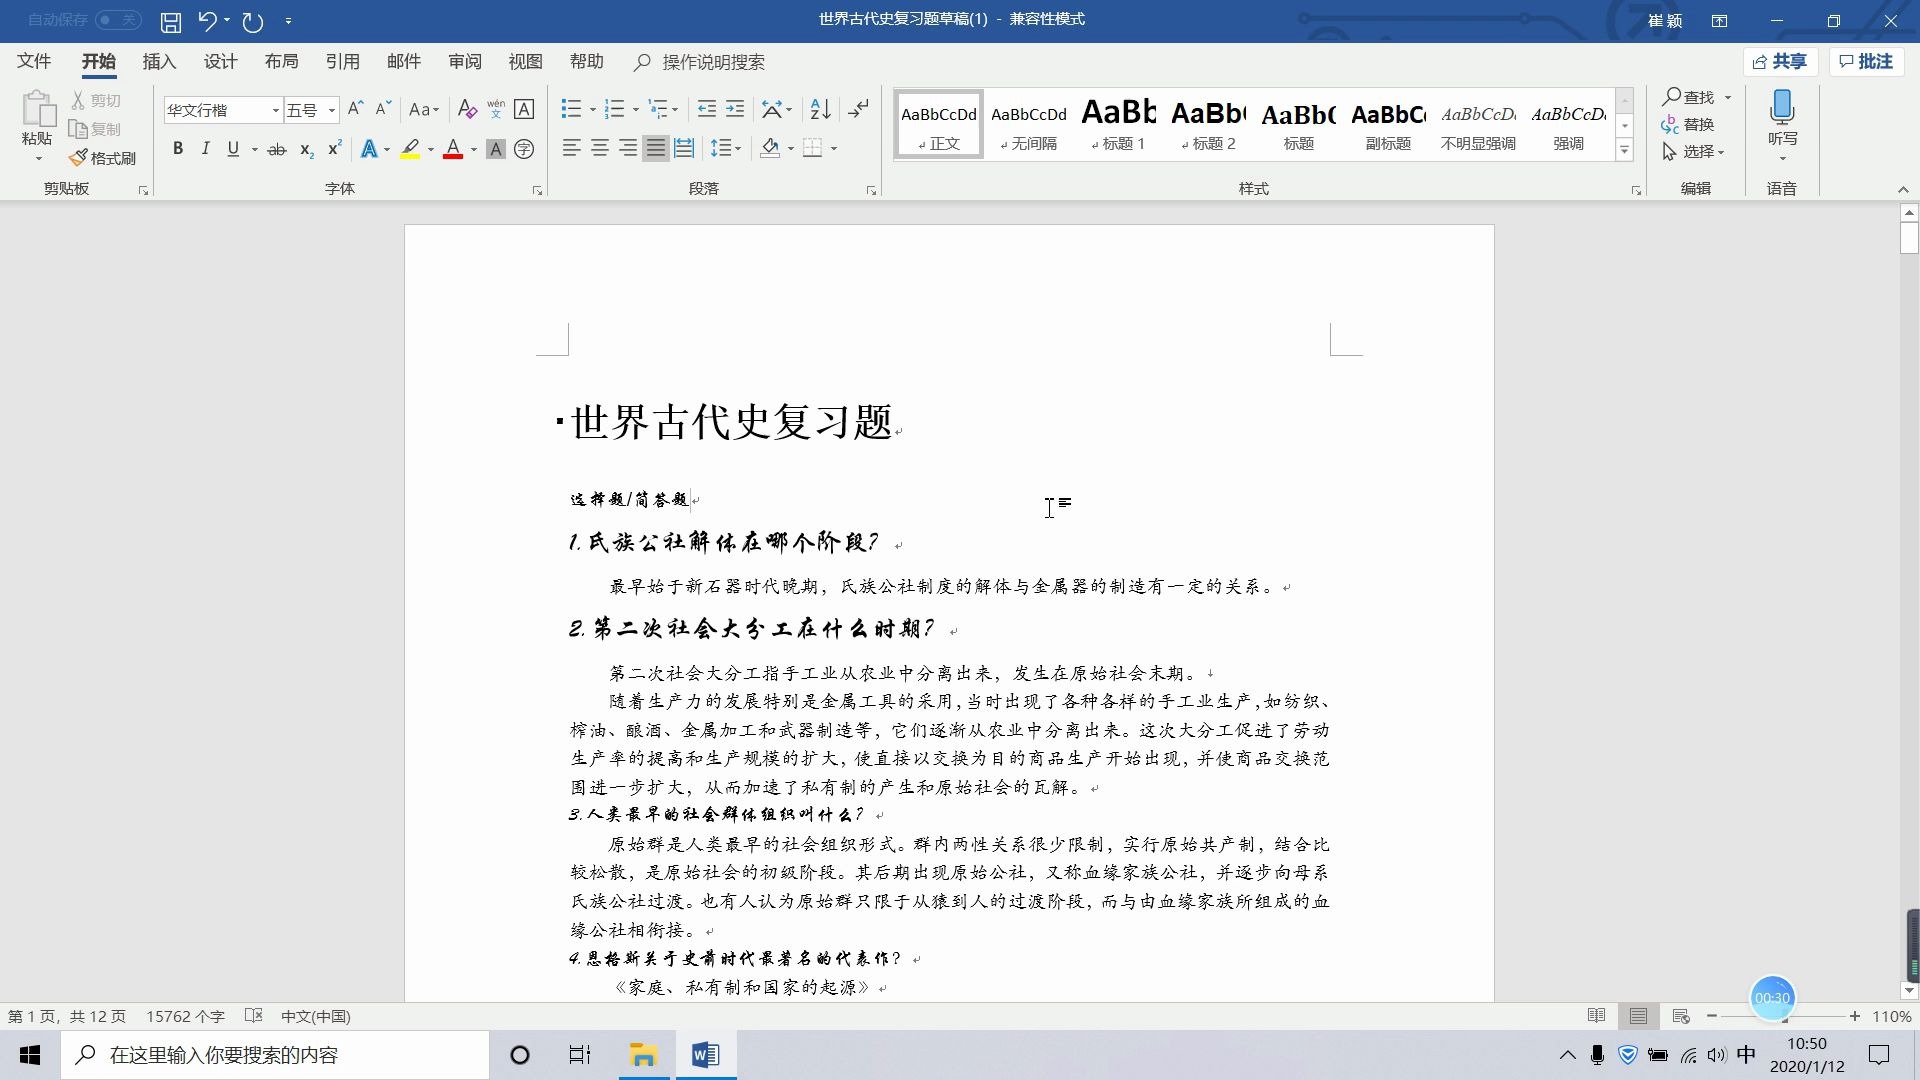Image resolution: width=1920 pixels, height=1080 pixels.
Task: Toggle the AutoSave (自动保存) switch
Action: [x=118, y=20]
